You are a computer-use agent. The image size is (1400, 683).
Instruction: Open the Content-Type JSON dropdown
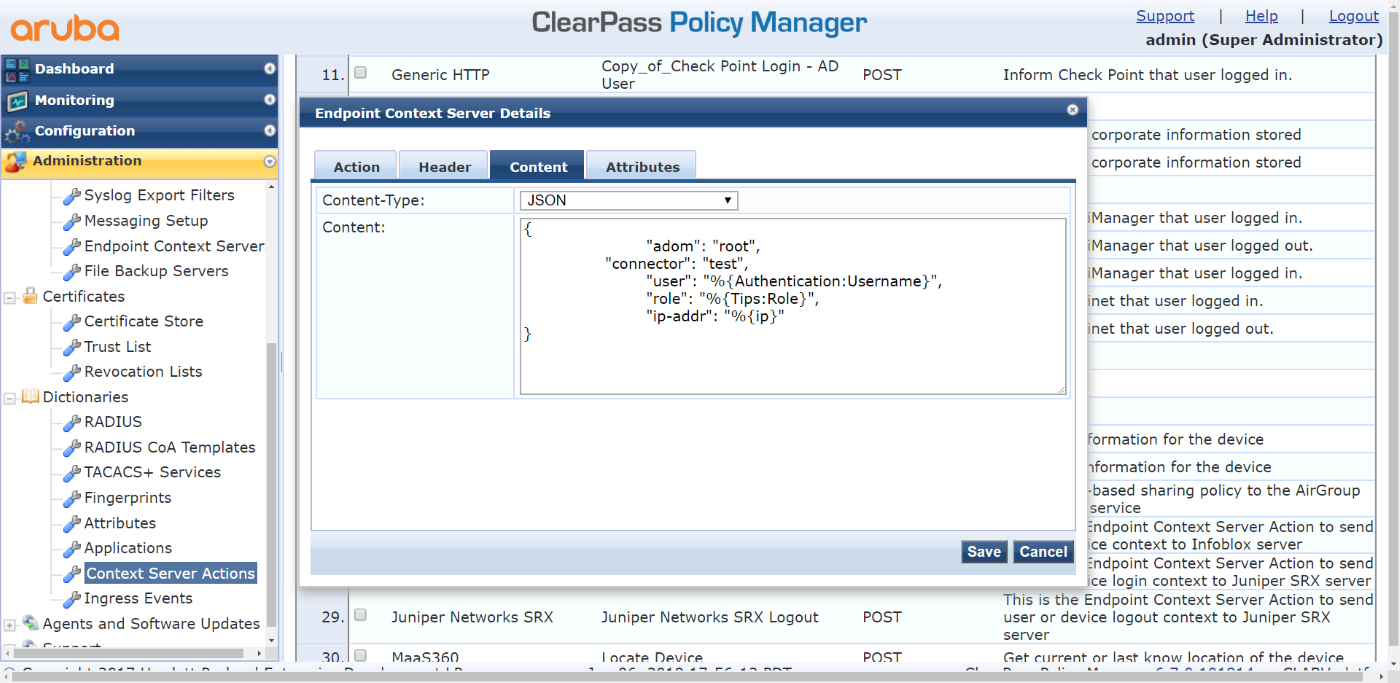(628, 200)
